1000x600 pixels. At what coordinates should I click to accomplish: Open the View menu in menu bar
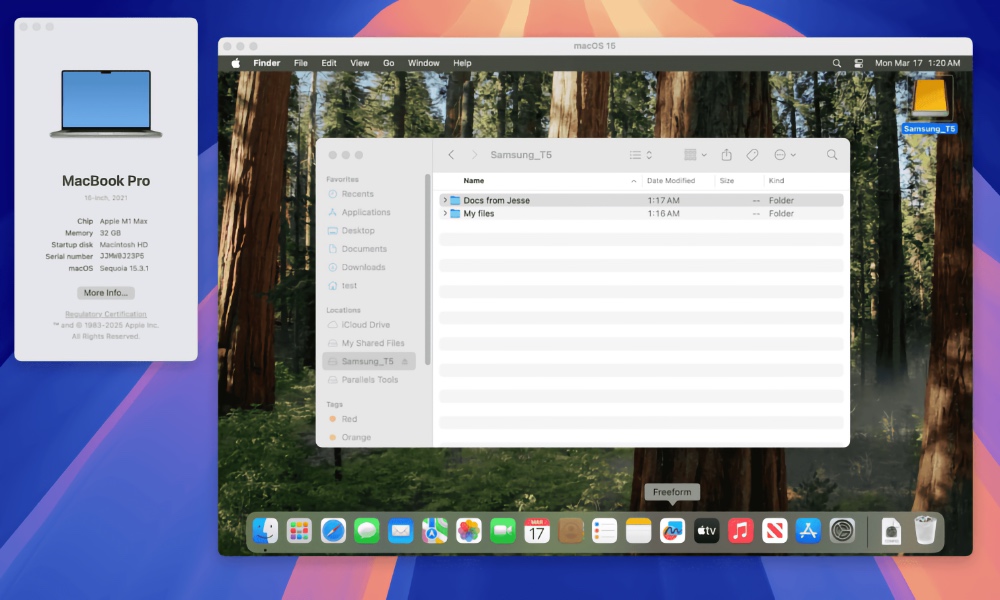(x=359, y=63)
